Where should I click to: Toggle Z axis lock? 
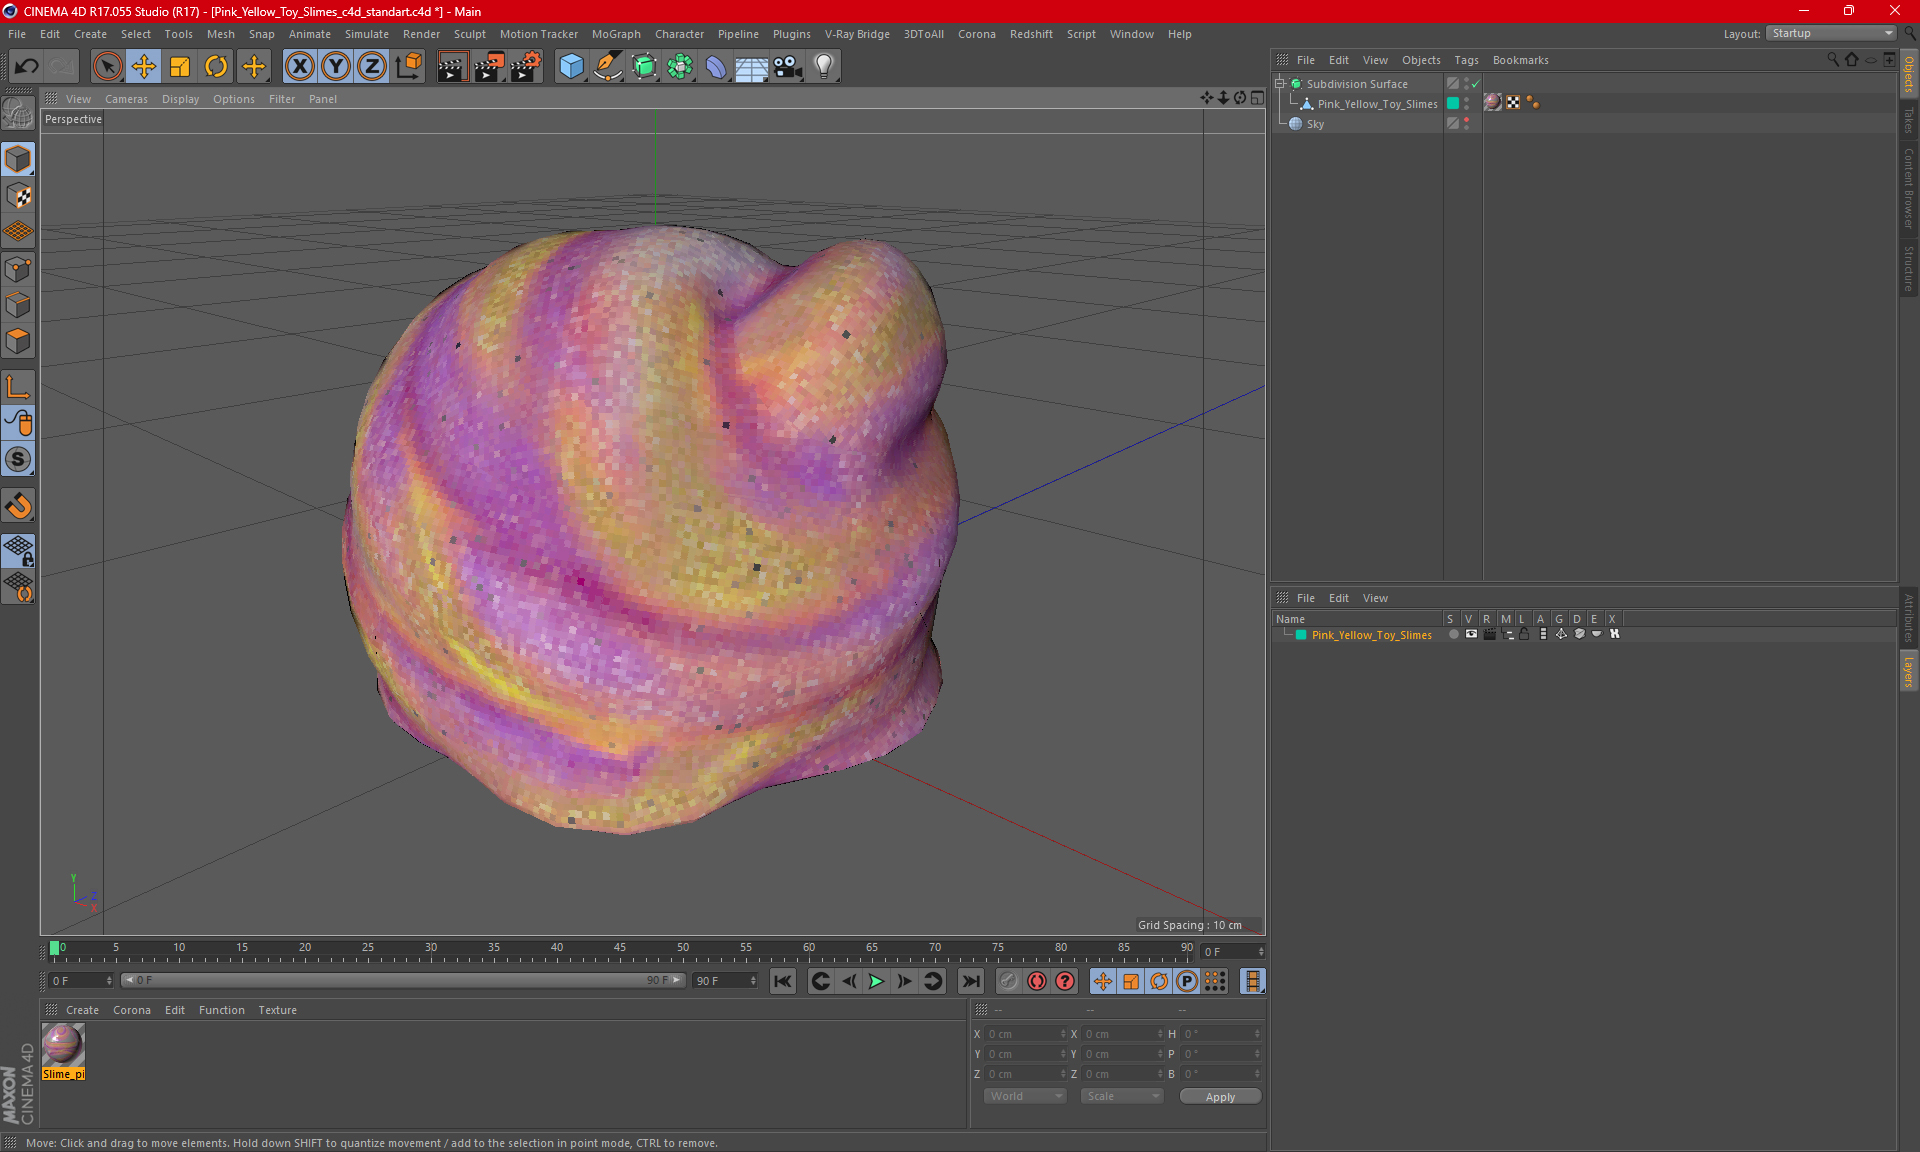click(x=372, y=66)
